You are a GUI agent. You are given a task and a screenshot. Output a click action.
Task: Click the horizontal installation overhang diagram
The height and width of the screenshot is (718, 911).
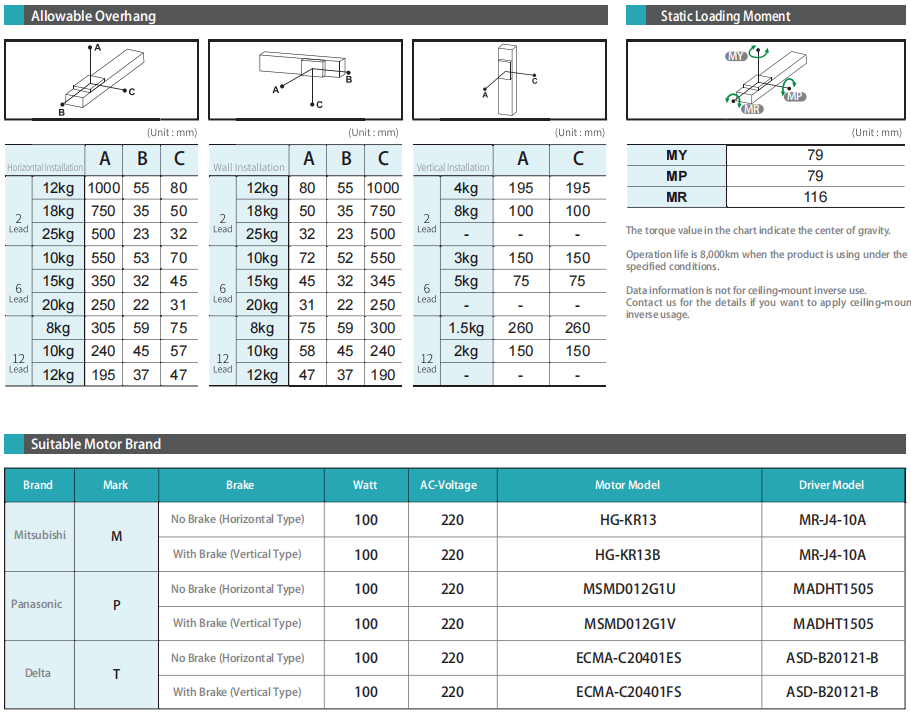click(102, 80)
